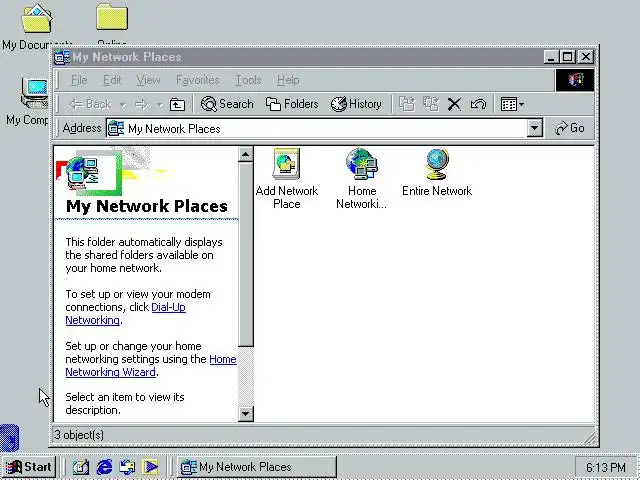Click the Go button
Image resolution: width=640 pixels, height=480 pixels.
570,128
